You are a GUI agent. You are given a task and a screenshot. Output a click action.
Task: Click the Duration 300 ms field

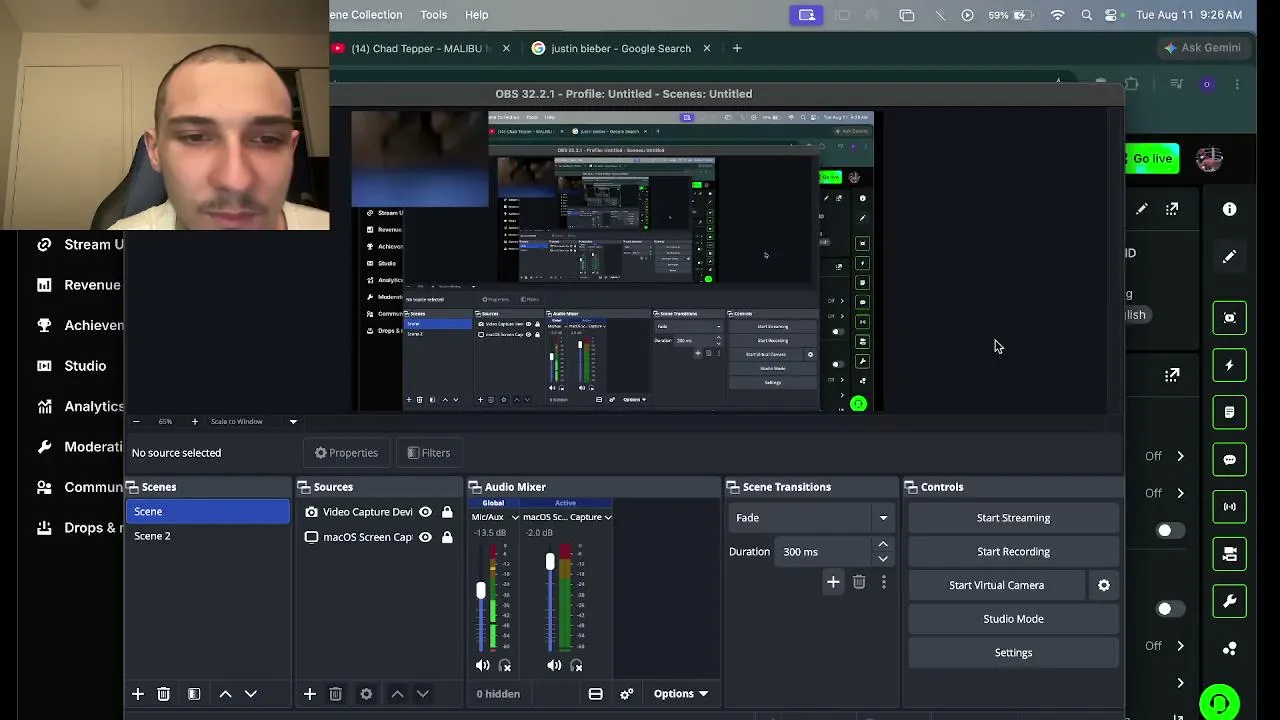[823, 552]
